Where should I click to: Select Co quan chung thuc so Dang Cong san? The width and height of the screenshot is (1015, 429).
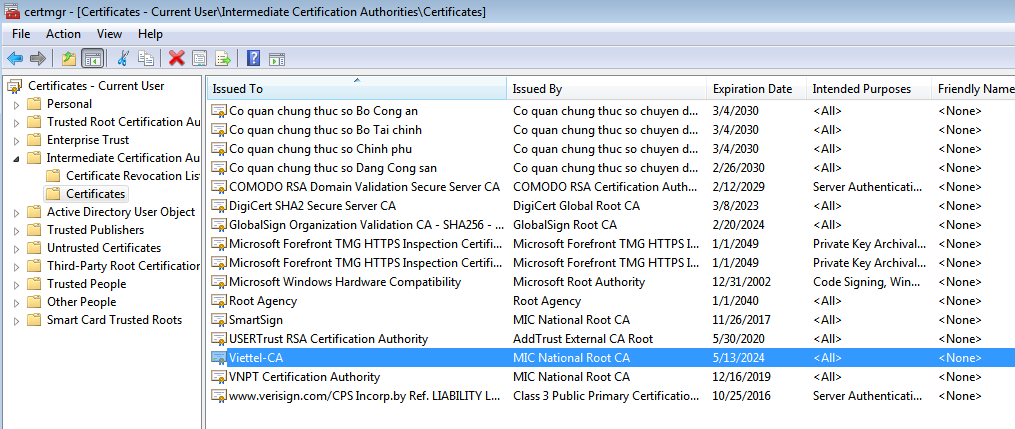(x=333, y=168)
